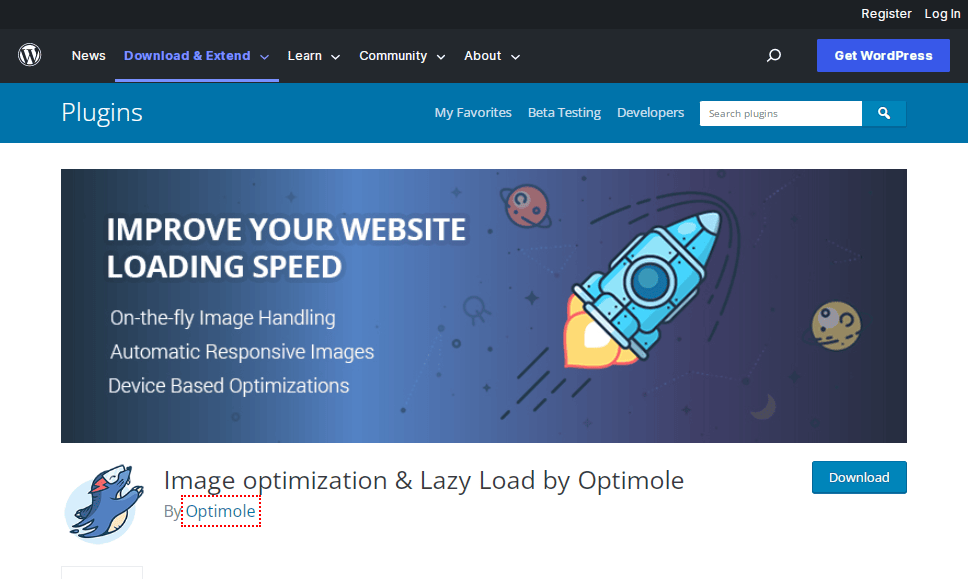Open the About navigation item

point(483,56)
